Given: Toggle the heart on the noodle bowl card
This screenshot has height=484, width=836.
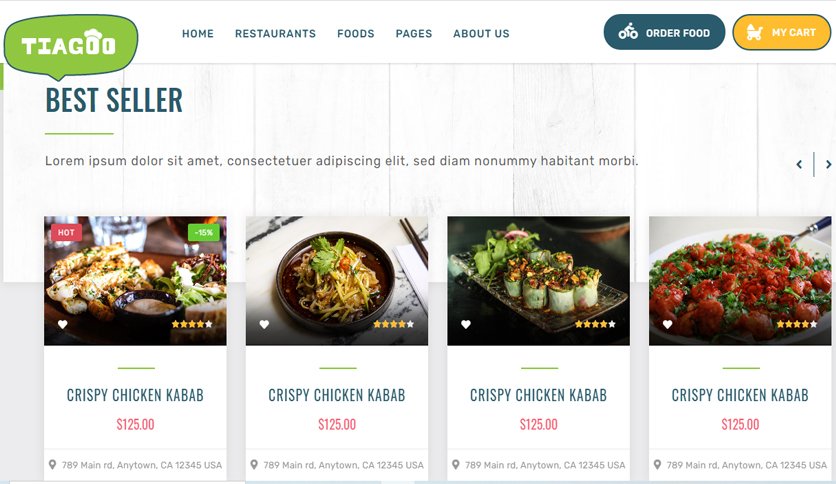Looking at the screenshot, I should tap(264, 324).
